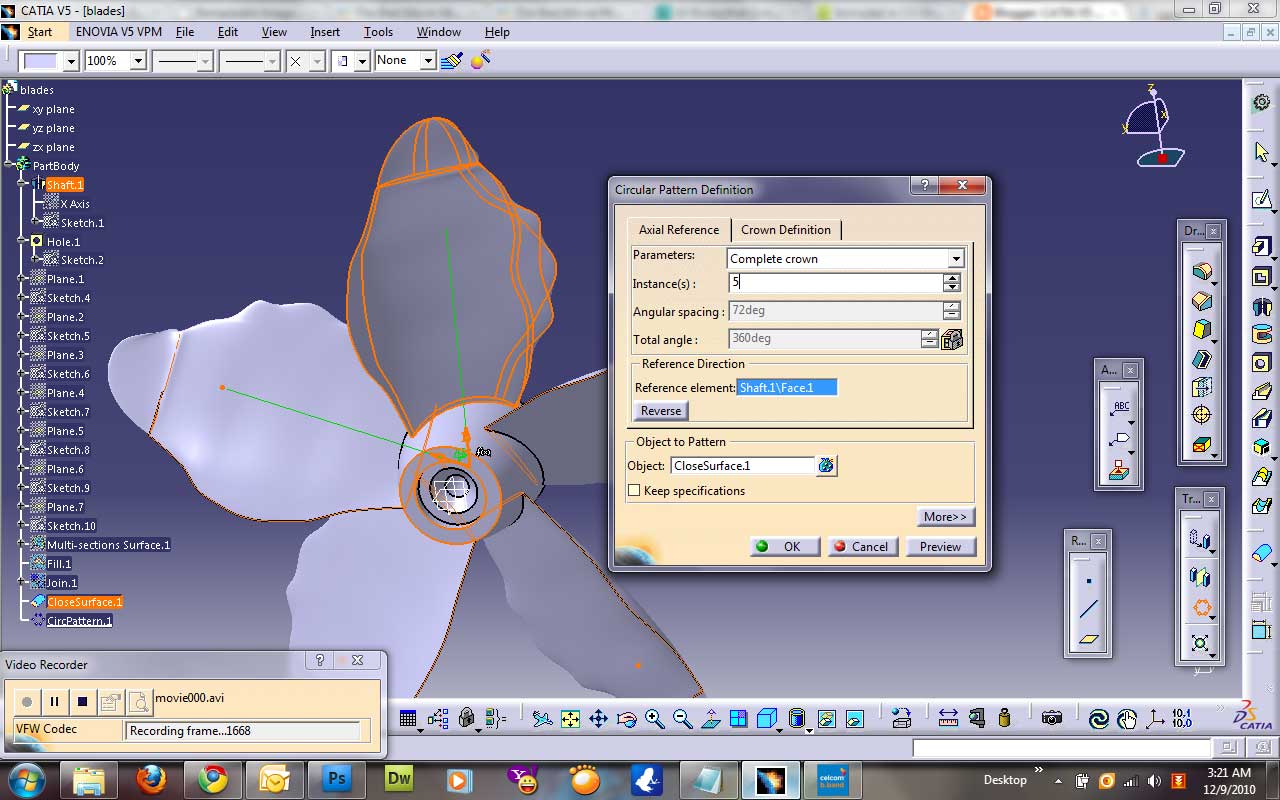Collapse the PartBody tree node
Viewport: 1280px width, 800px height.
coord(9,165)
